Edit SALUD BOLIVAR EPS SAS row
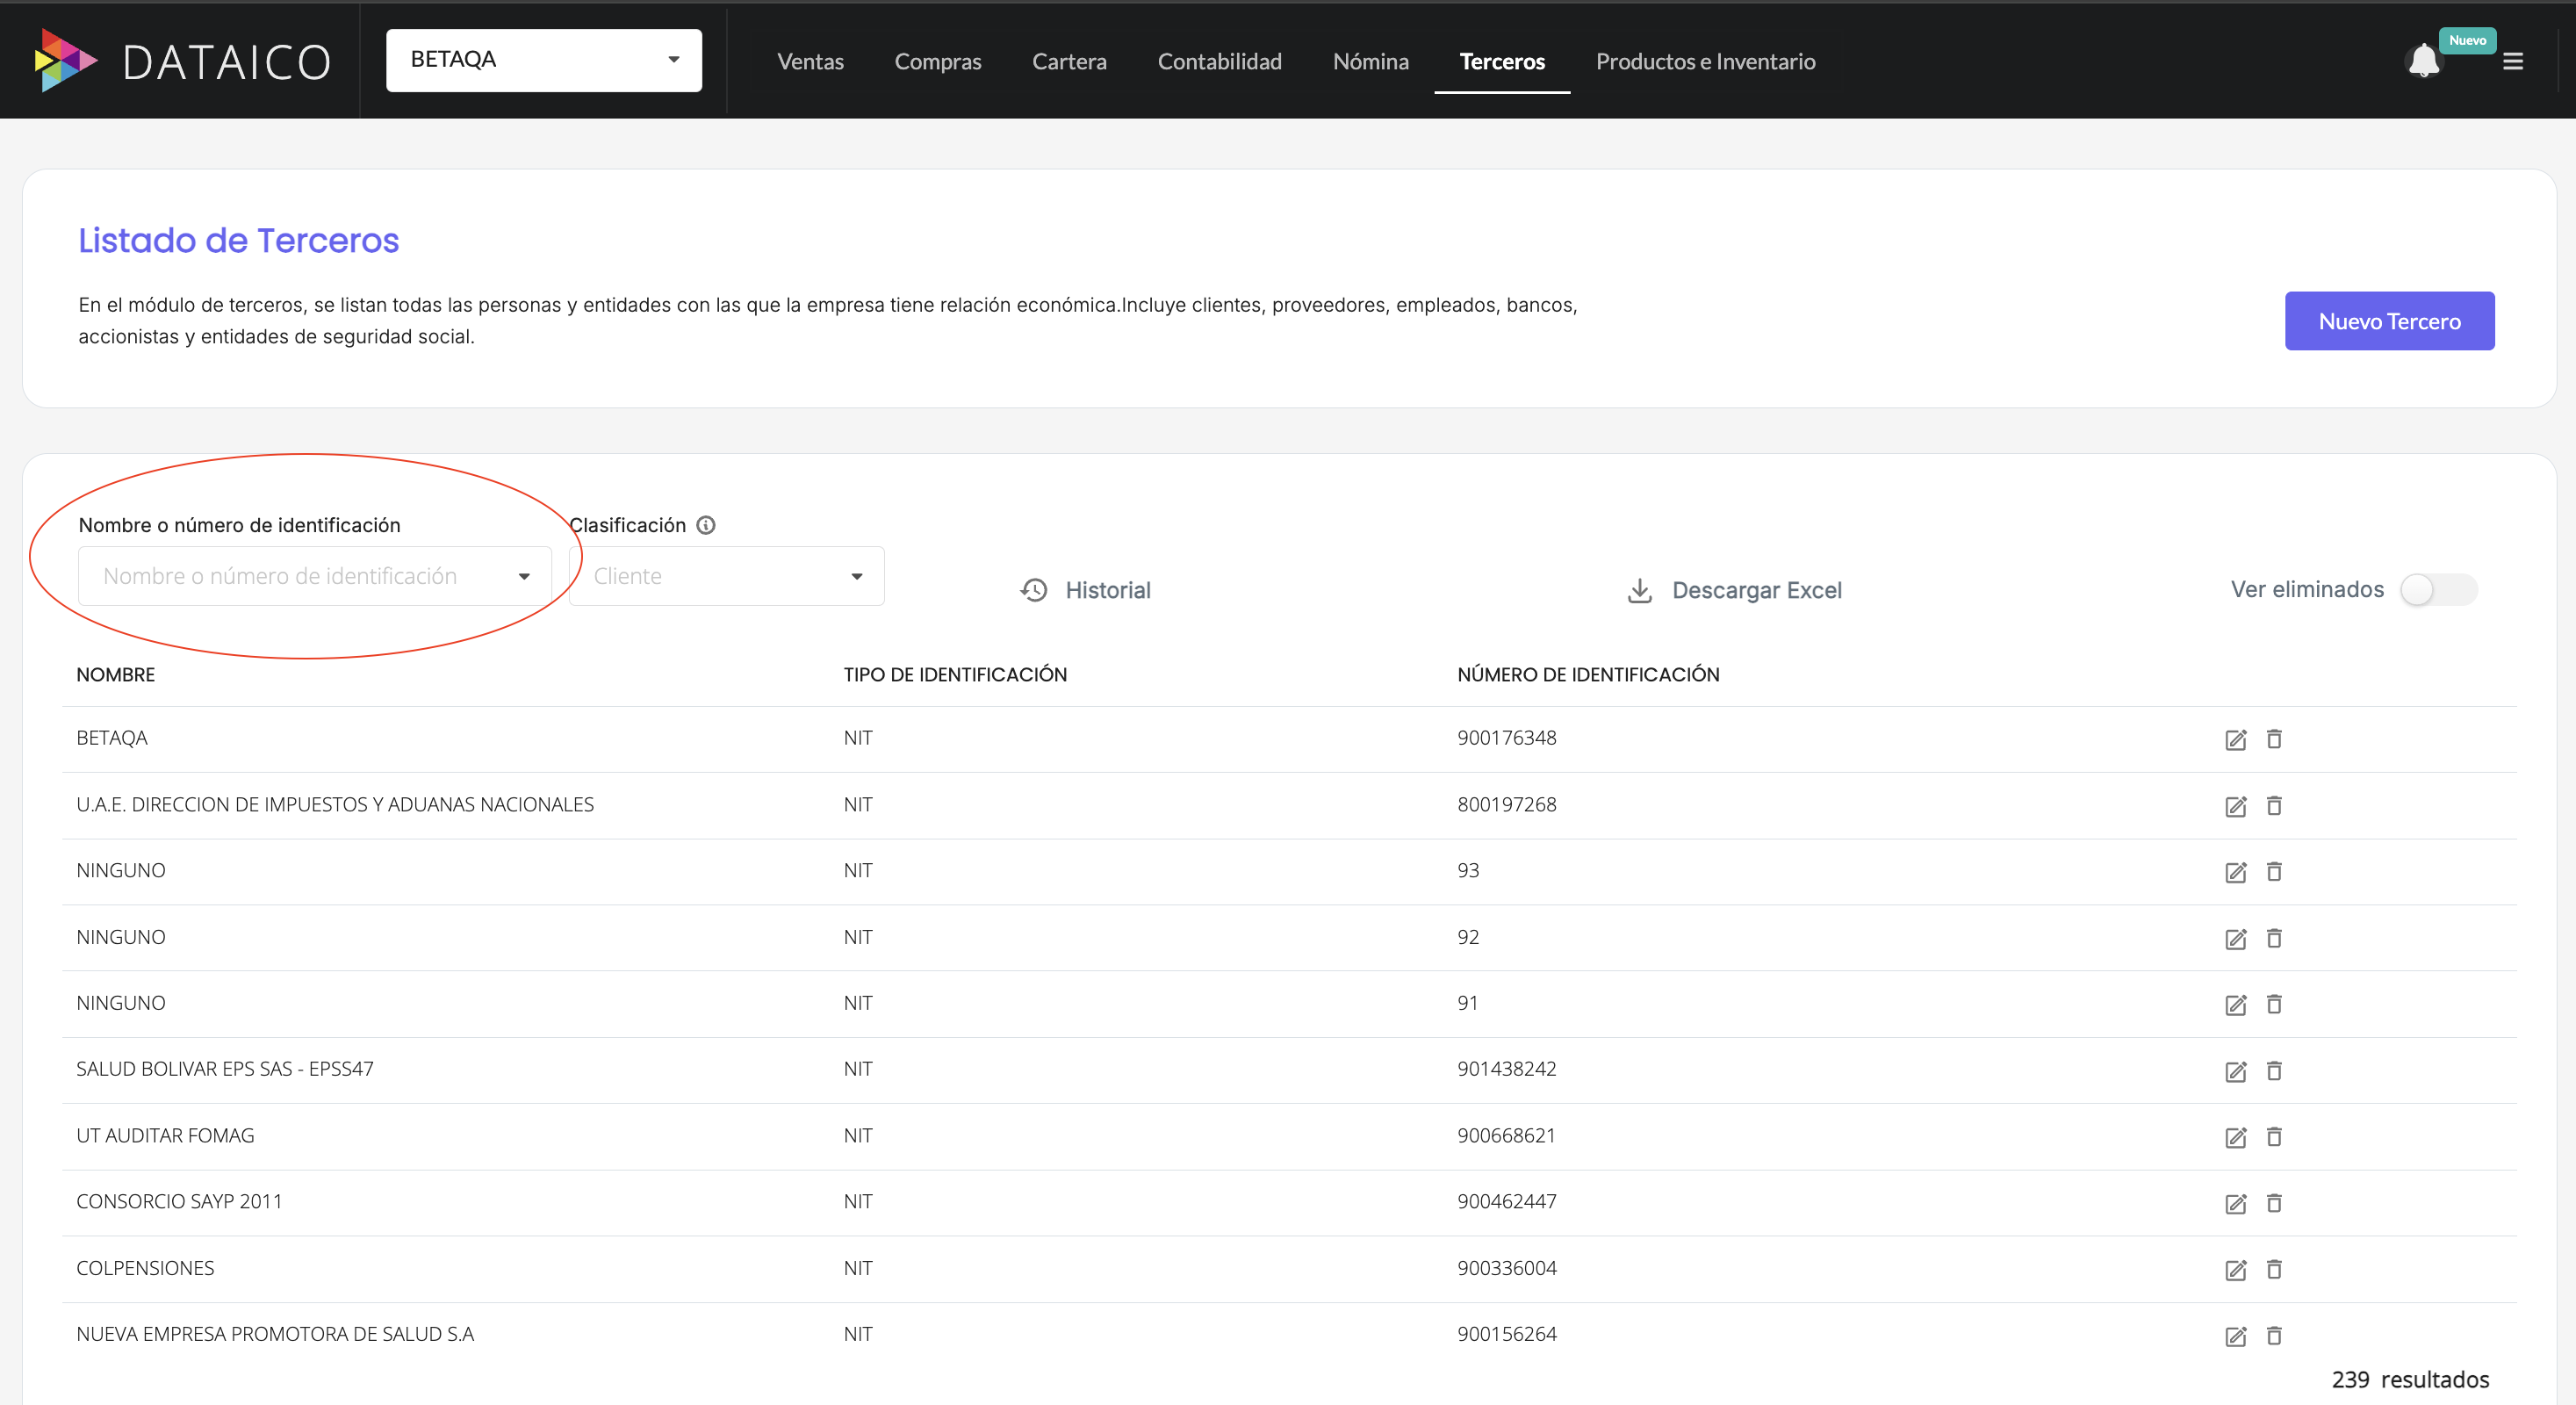2576x1405 pixels. pos(2235,1072)
